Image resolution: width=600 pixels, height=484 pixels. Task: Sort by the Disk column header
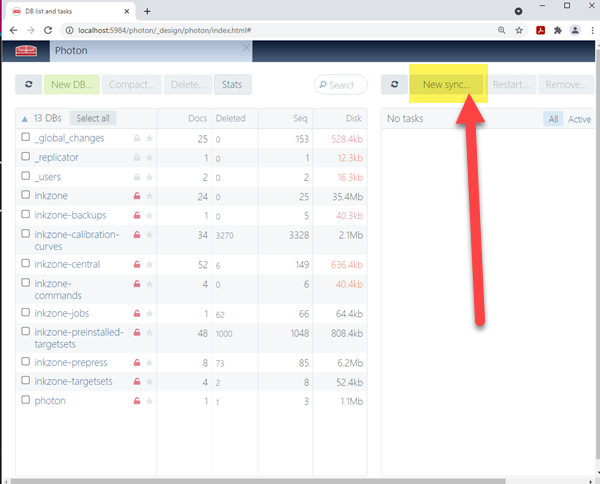click(x=354, y=119)
